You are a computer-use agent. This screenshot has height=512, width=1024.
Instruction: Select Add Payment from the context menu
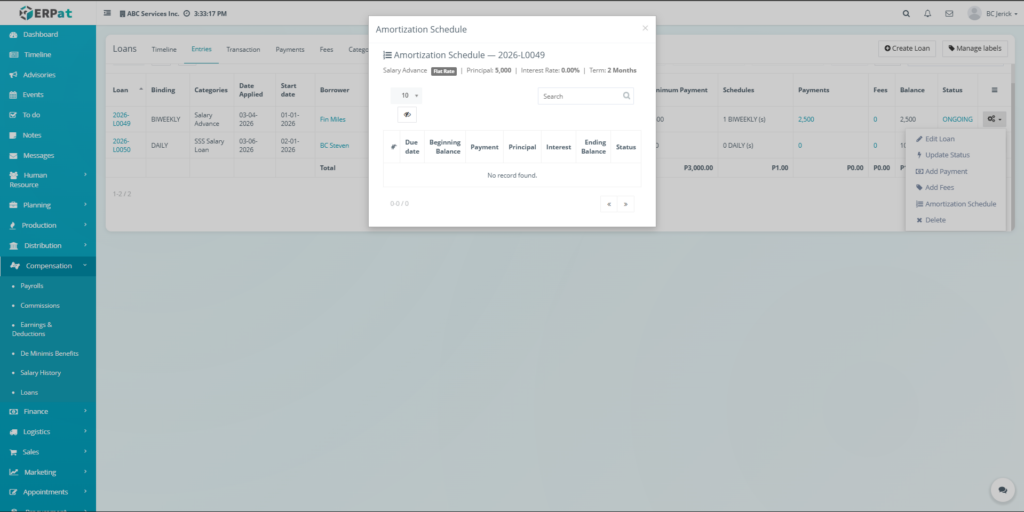[945, 172]
